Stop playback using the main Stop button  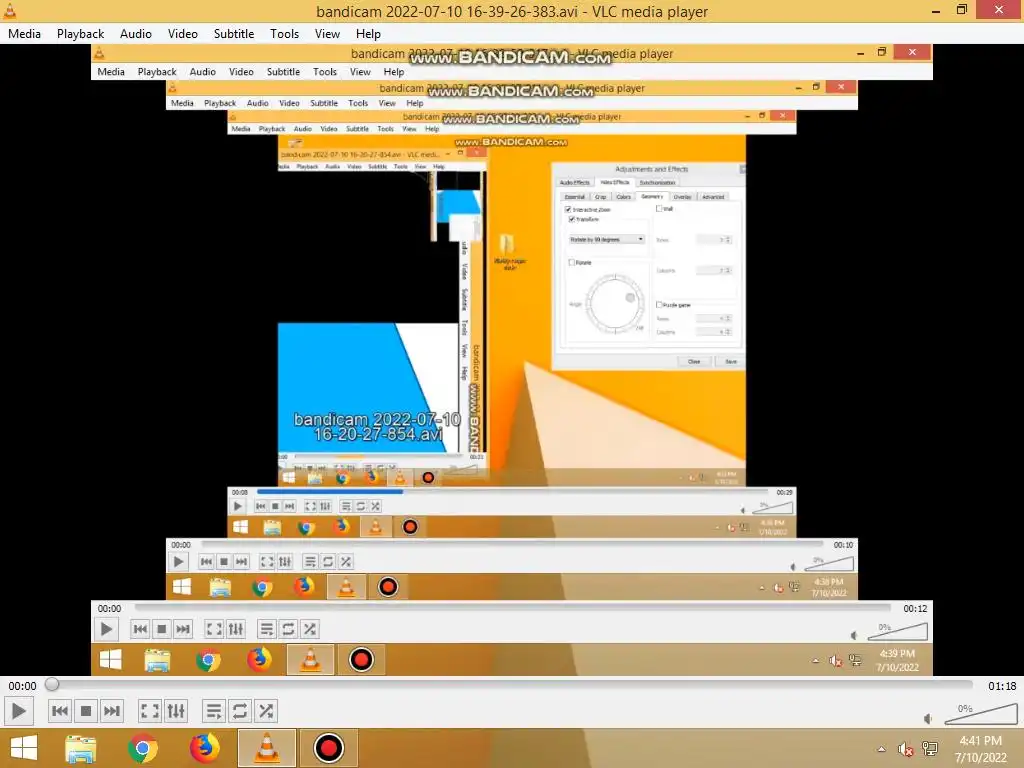pyautogui.click(x=86, y=711)
